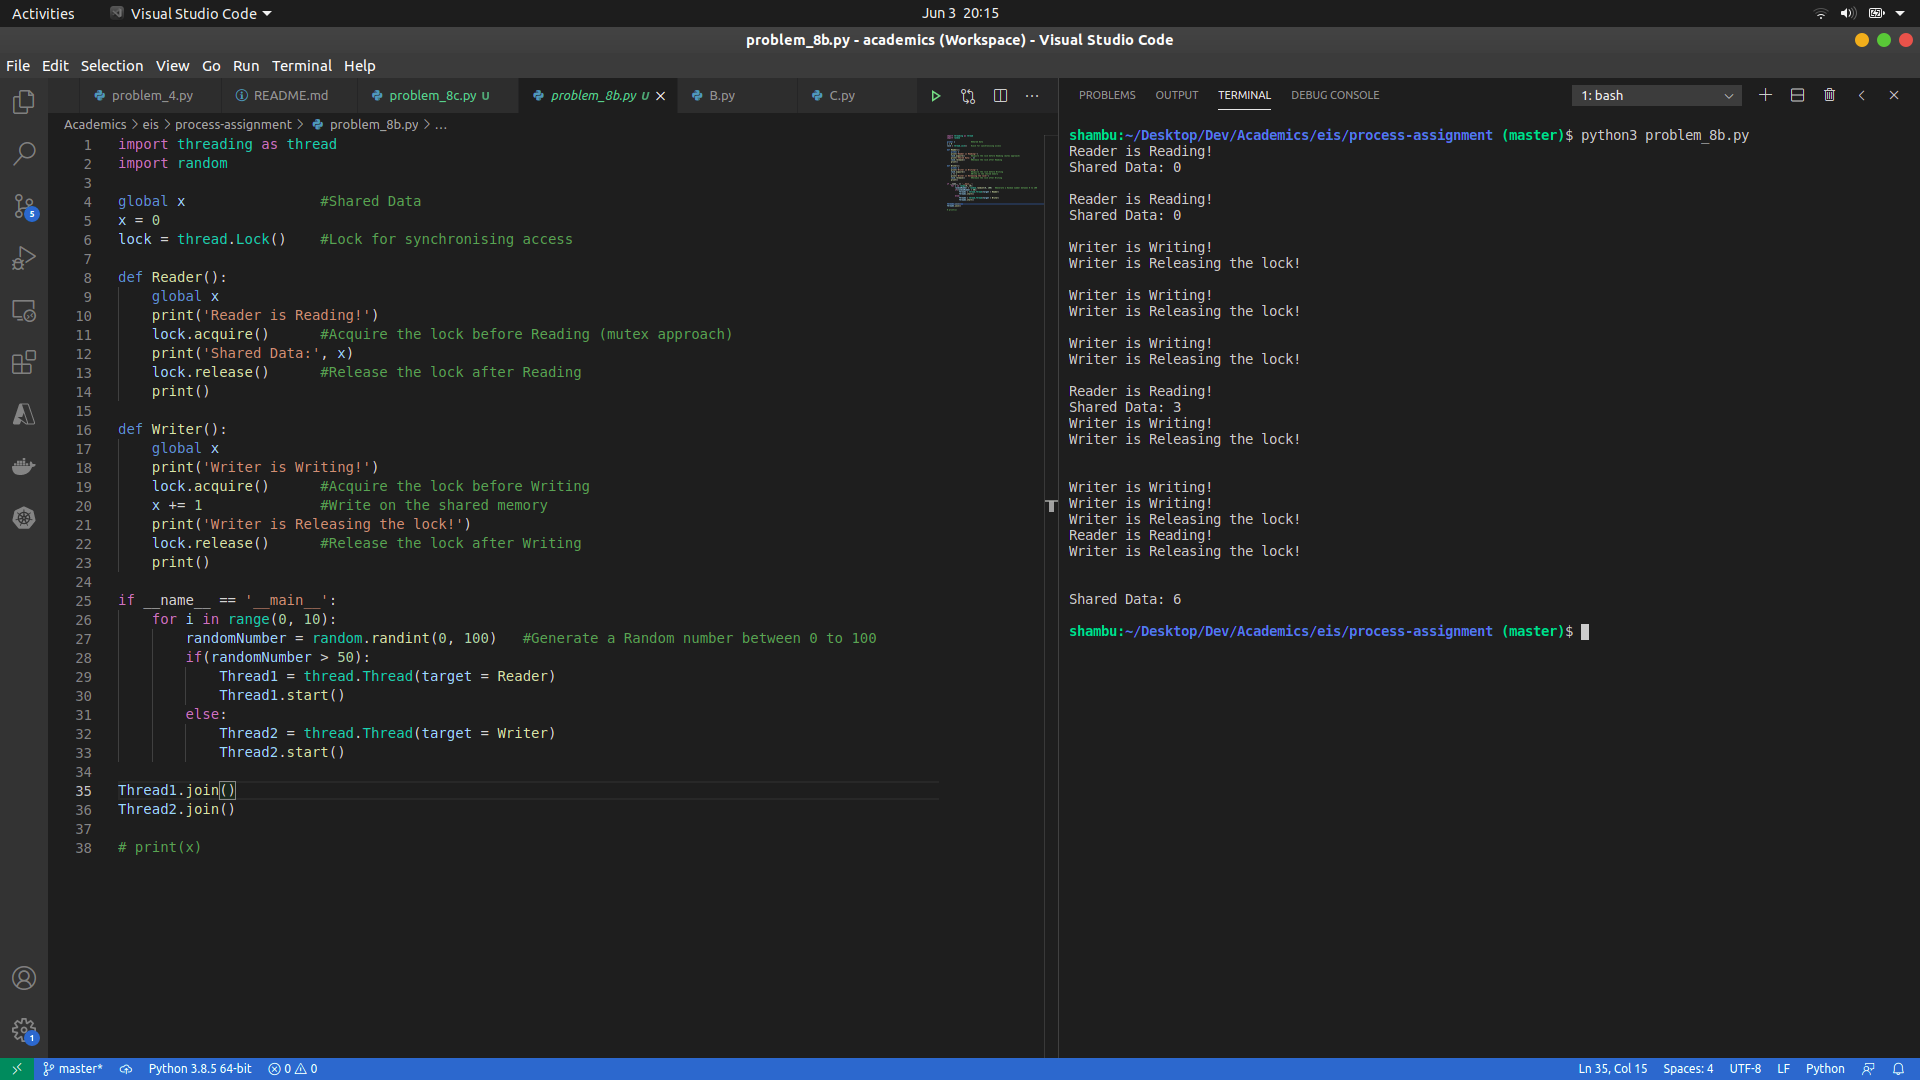Open the Explorer view in activity bar
The width and height of the screenshot is (1920, 1080).
[24, 102]
